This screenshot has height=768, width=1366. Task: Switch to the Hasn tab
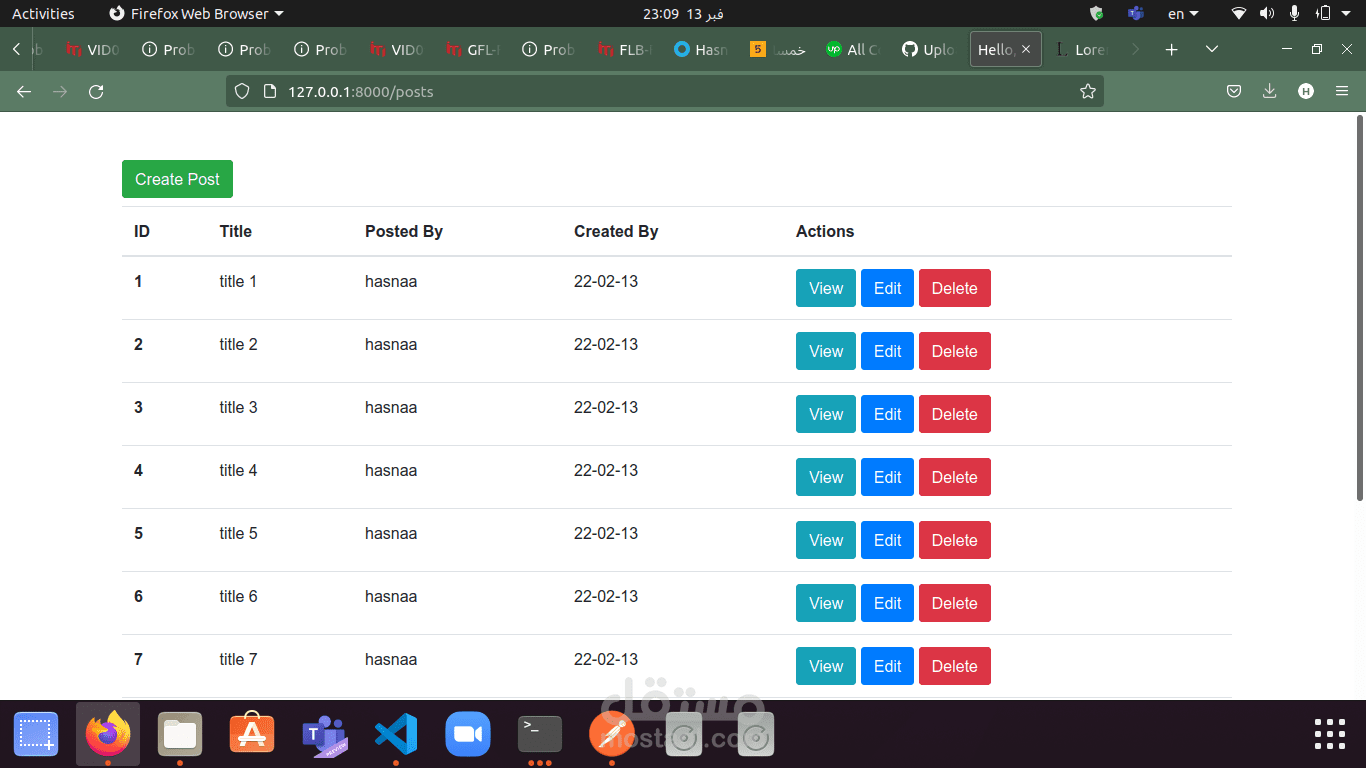click(x=700, y=49)
